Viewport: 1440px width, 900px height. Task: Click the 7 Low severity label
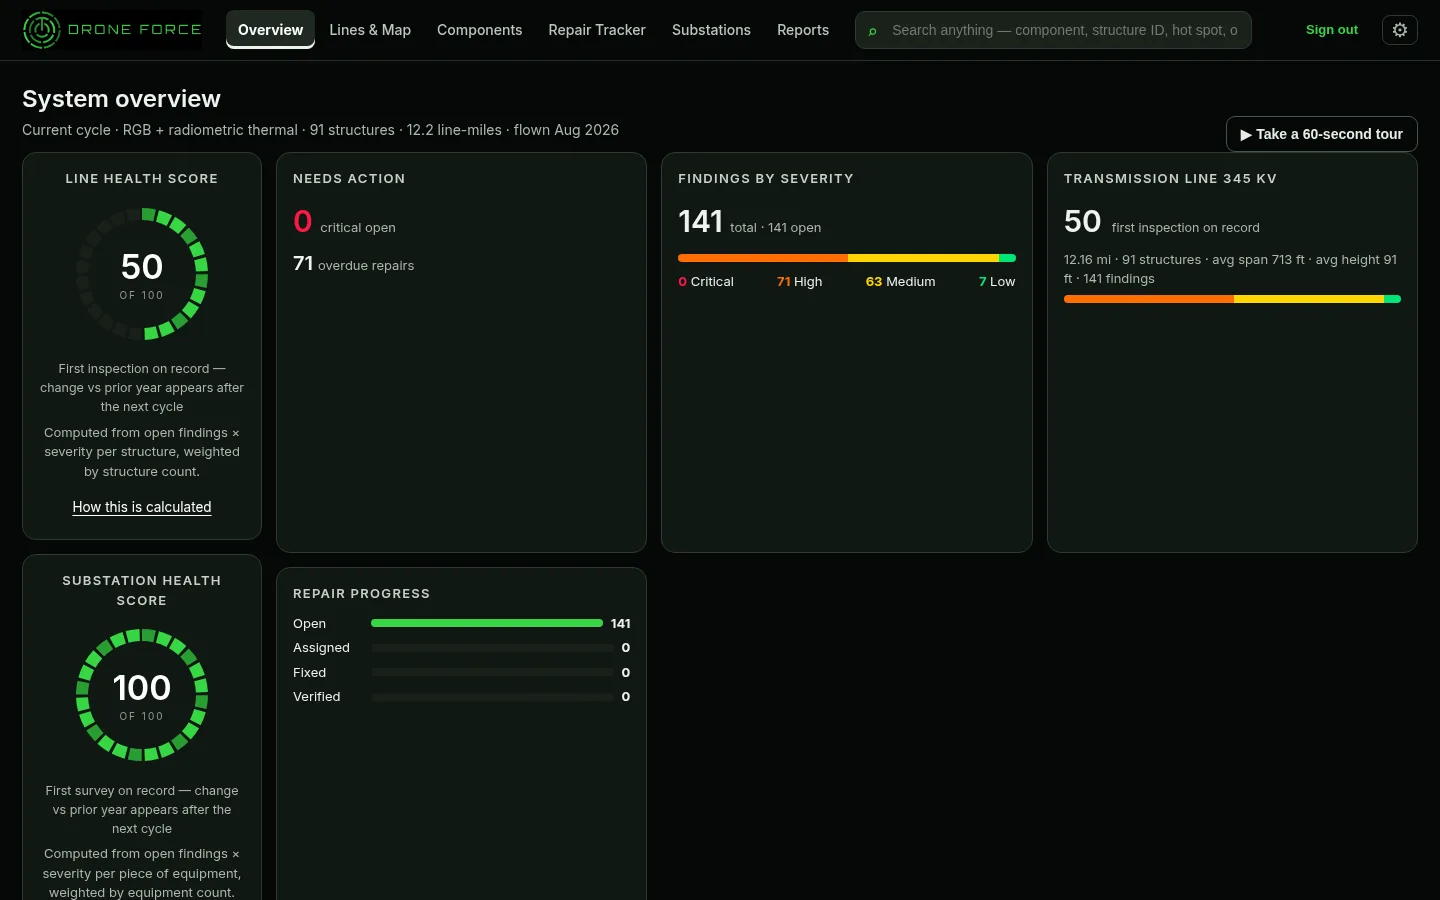pos(997,282)
